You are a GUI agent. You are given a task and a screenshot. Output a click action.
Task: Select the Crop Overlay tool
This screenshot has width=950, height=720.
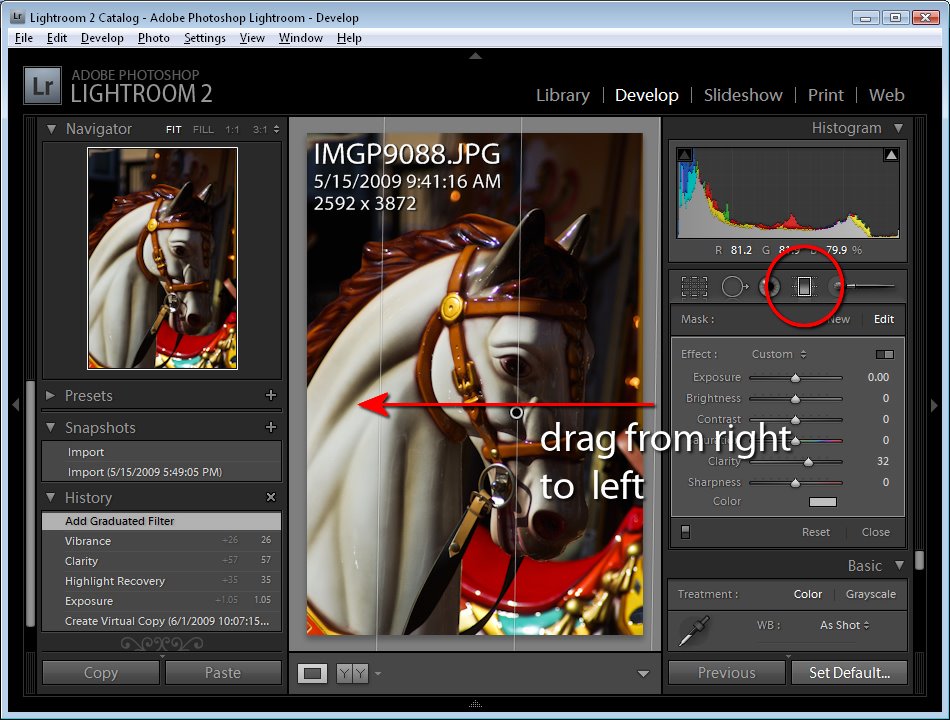click(x=694, y=286)
